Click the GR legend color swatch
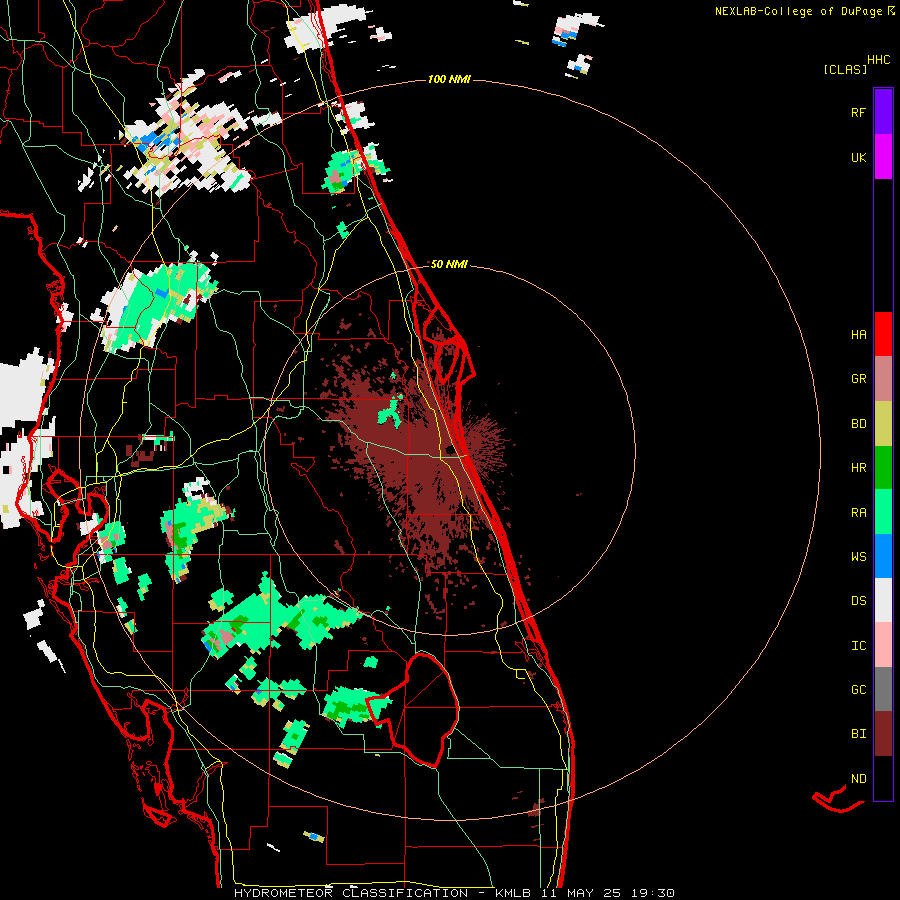 pos(883,379)
